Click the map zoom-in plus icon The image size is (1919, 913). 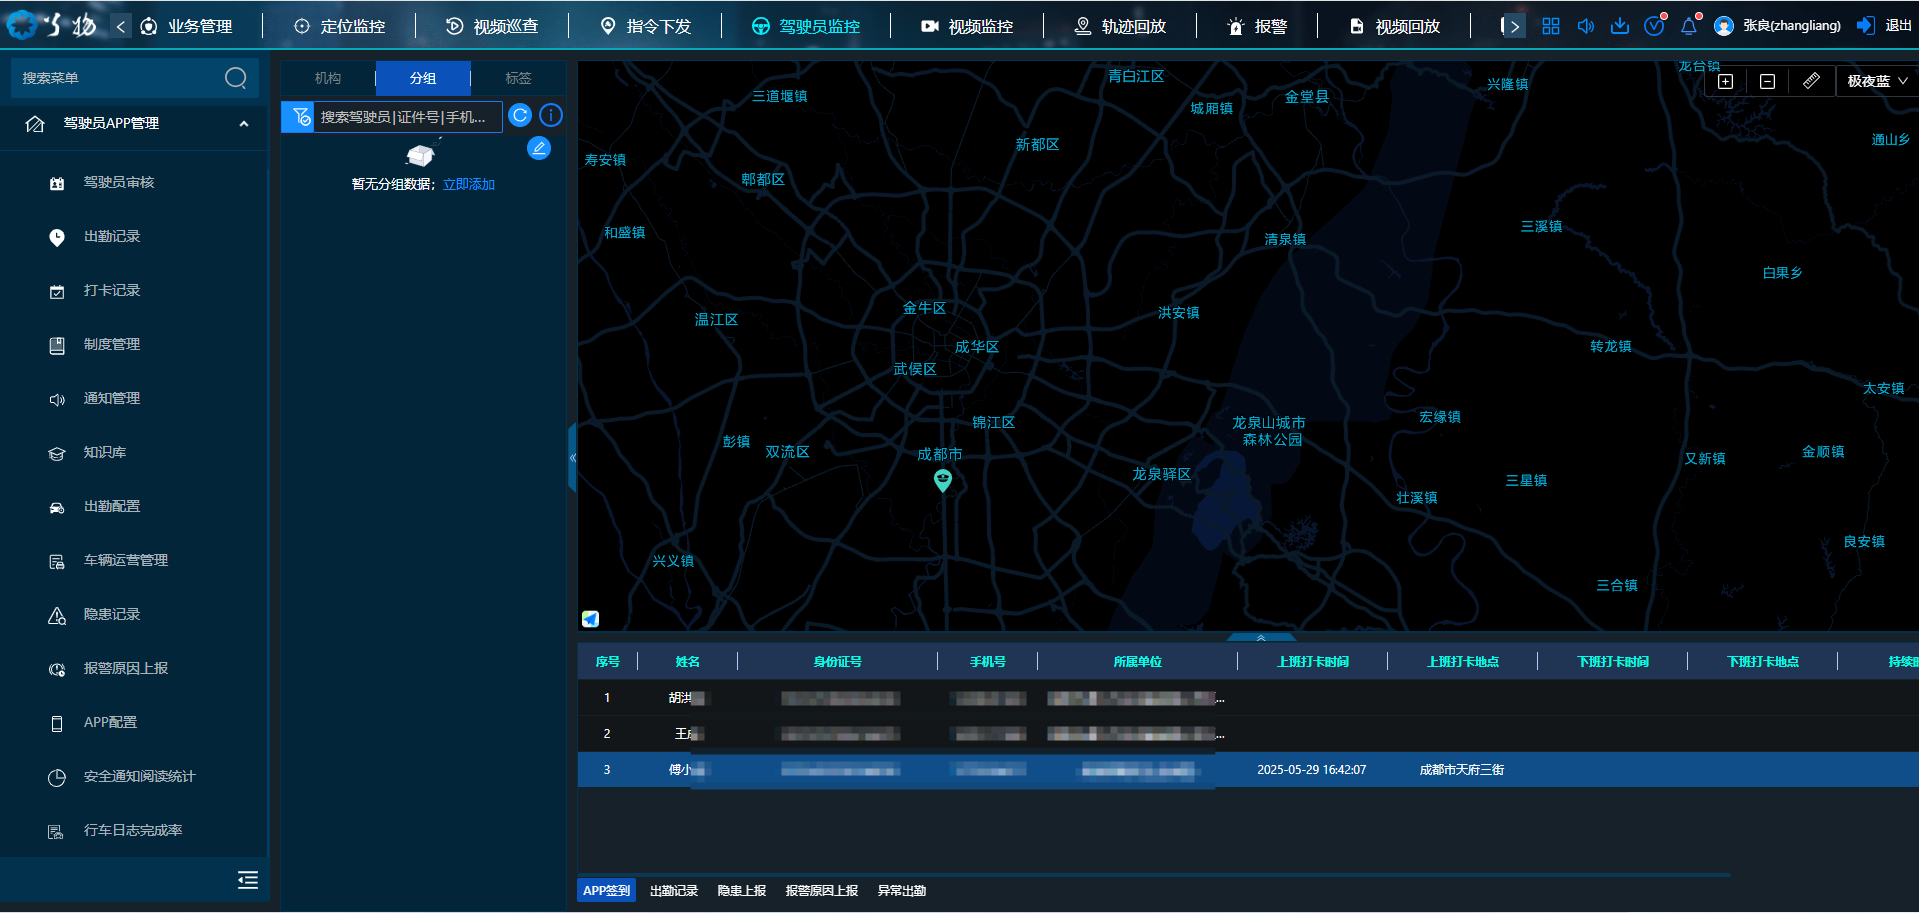coord(1725,82)
